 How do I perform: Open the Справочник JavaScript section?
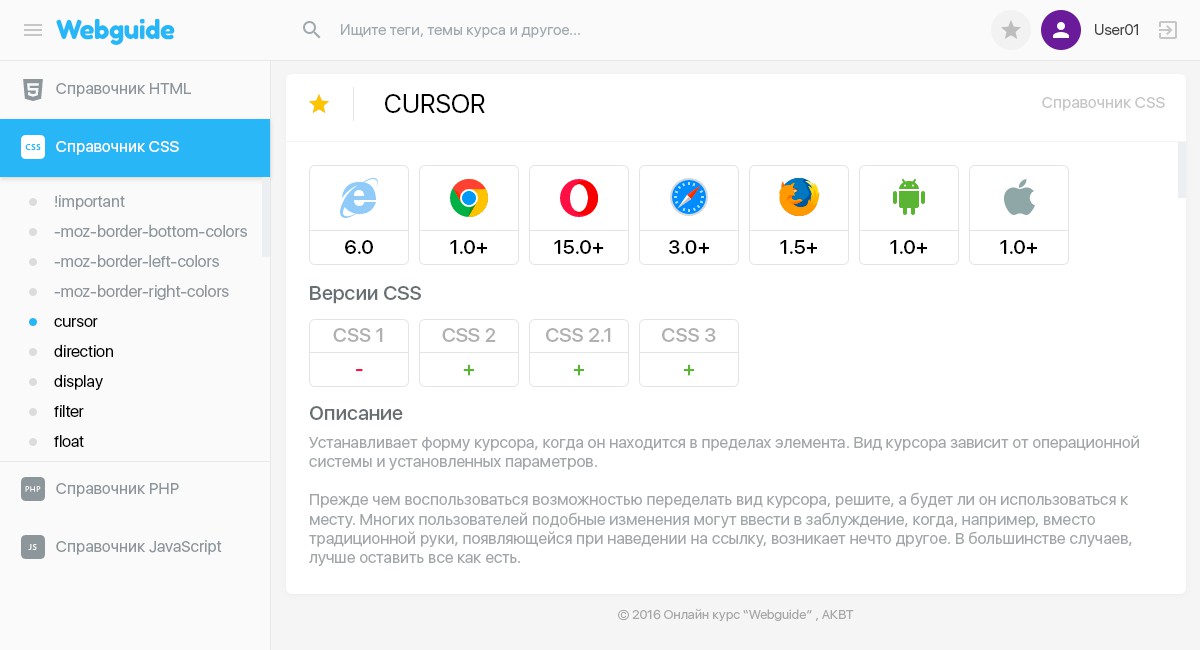[x=138, y=547]
